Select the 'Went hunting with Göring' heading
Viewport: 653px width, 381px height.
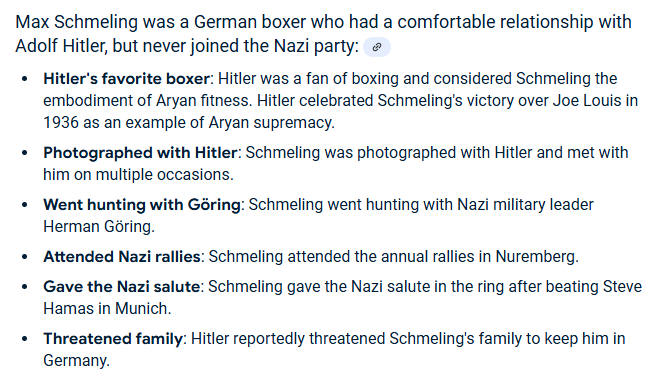click(x=142, y=204)
